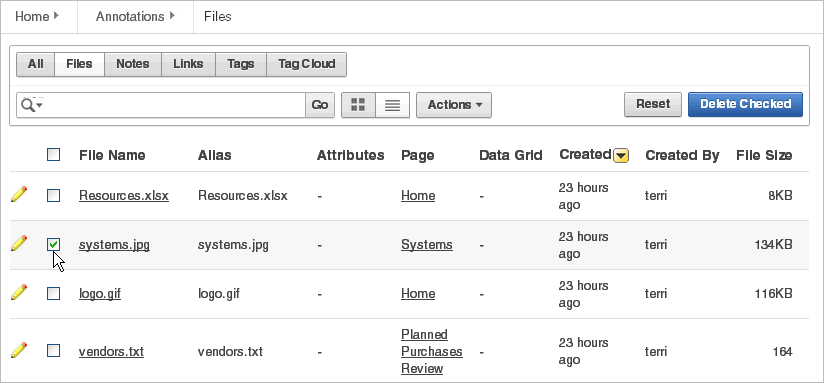Click the Delete Checked button
This screenshot has width=824, height=383.
745,104
